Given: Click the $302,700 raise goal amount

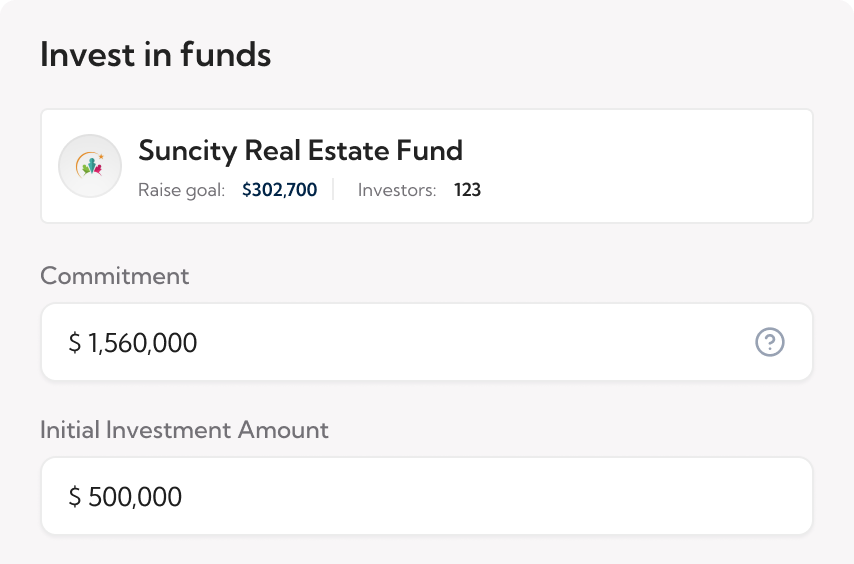Looking at the screenshot, I should [x=279, y=190].
